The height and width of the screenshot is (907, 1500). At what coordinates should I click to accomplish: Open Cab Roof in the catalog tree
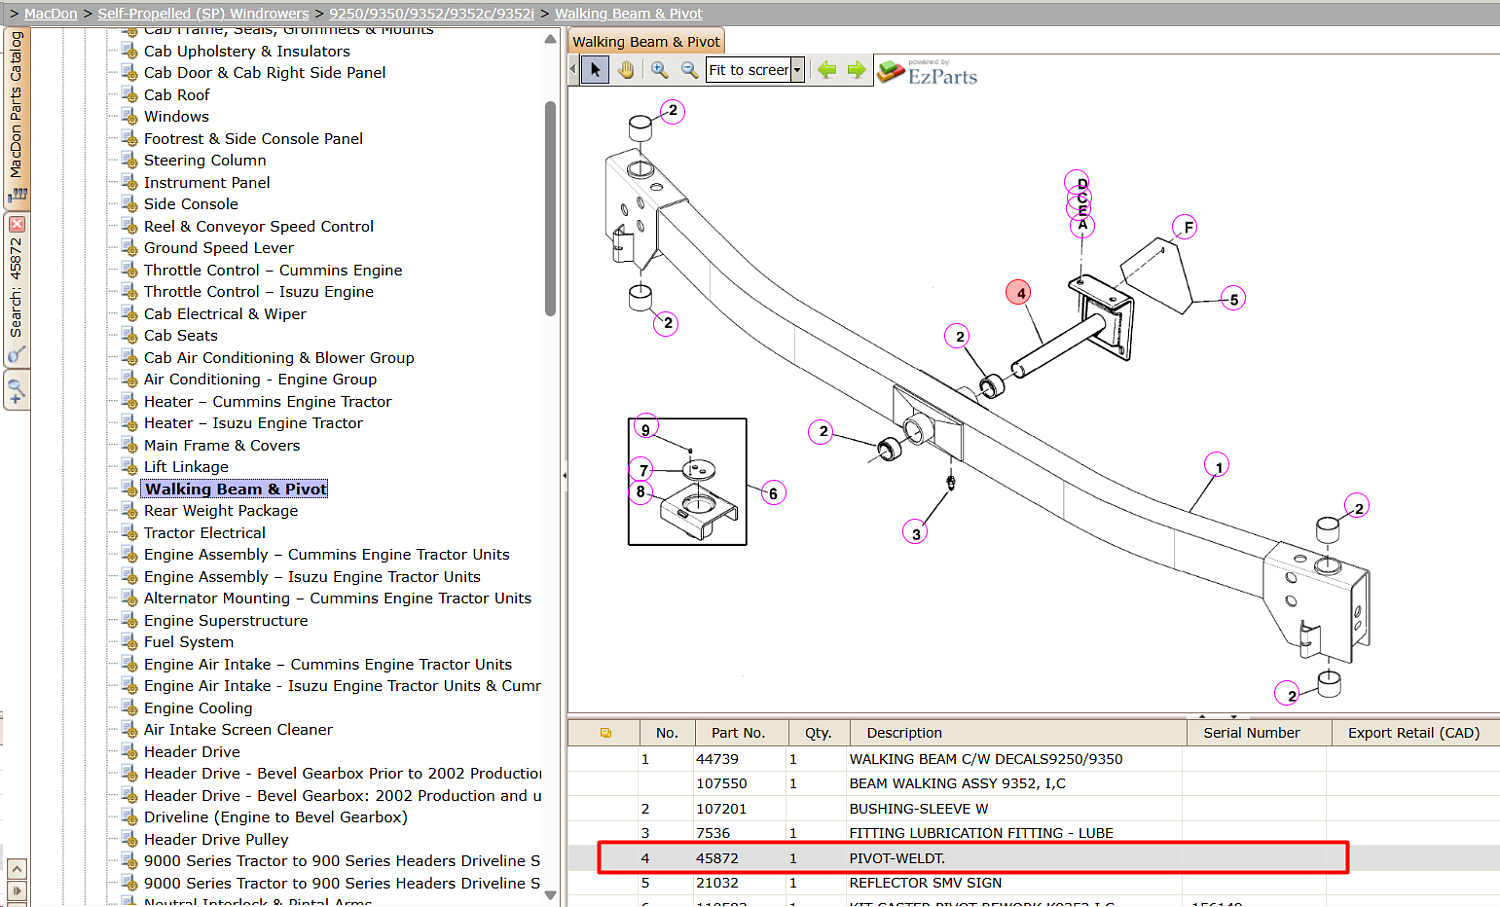pyautogui.click(x=177, y=95)
